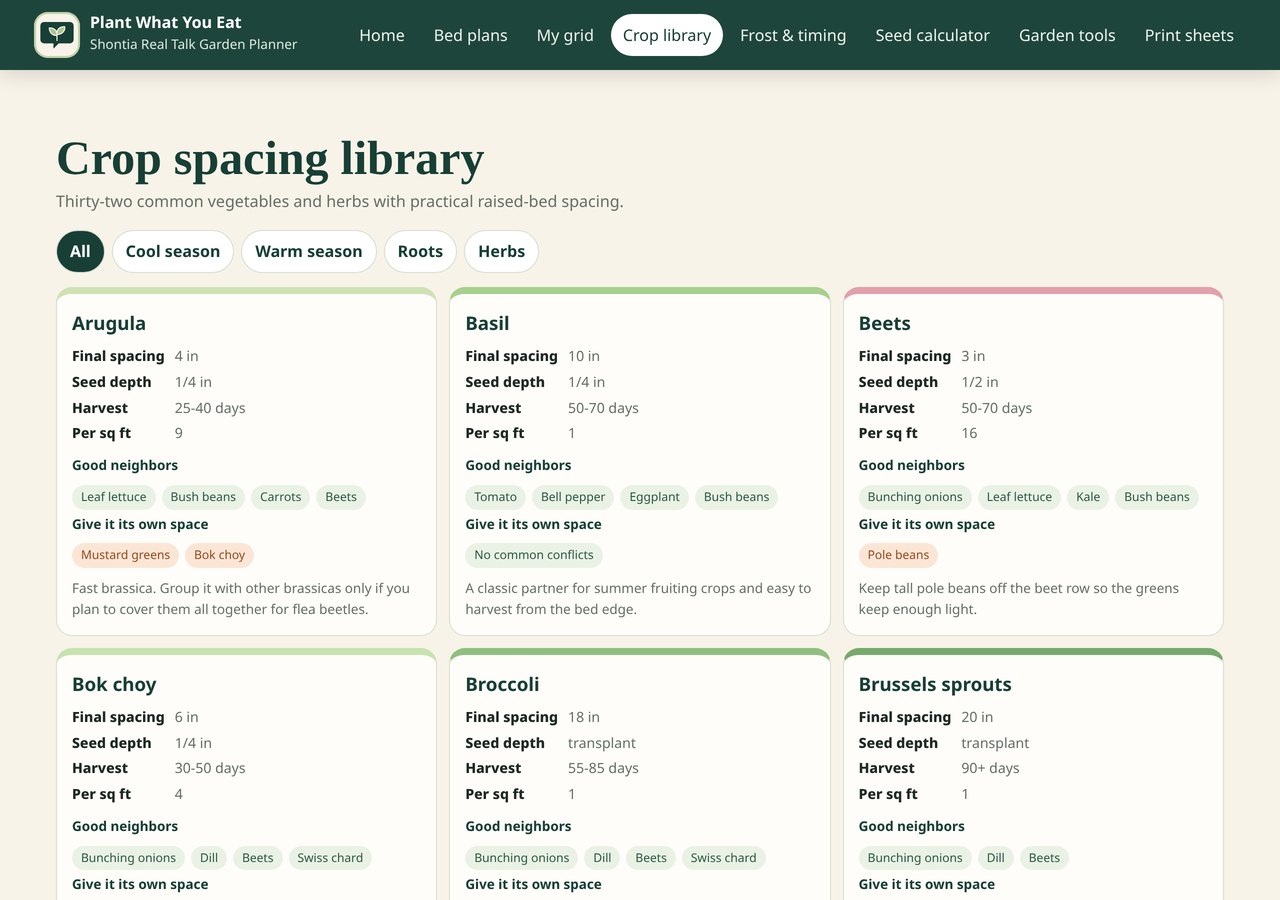
Task: Open Frost & timing
Action: coord(793,35)
